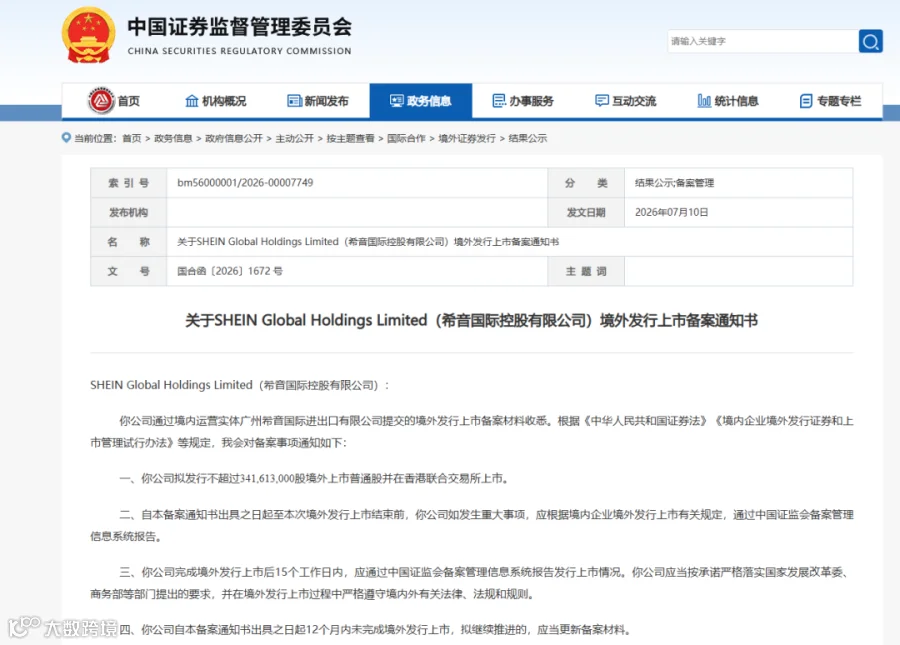The width and height of the screenshot is (900, 645).
Task: Open the 专题专栏 navigation tab
Action: [831, 101]
